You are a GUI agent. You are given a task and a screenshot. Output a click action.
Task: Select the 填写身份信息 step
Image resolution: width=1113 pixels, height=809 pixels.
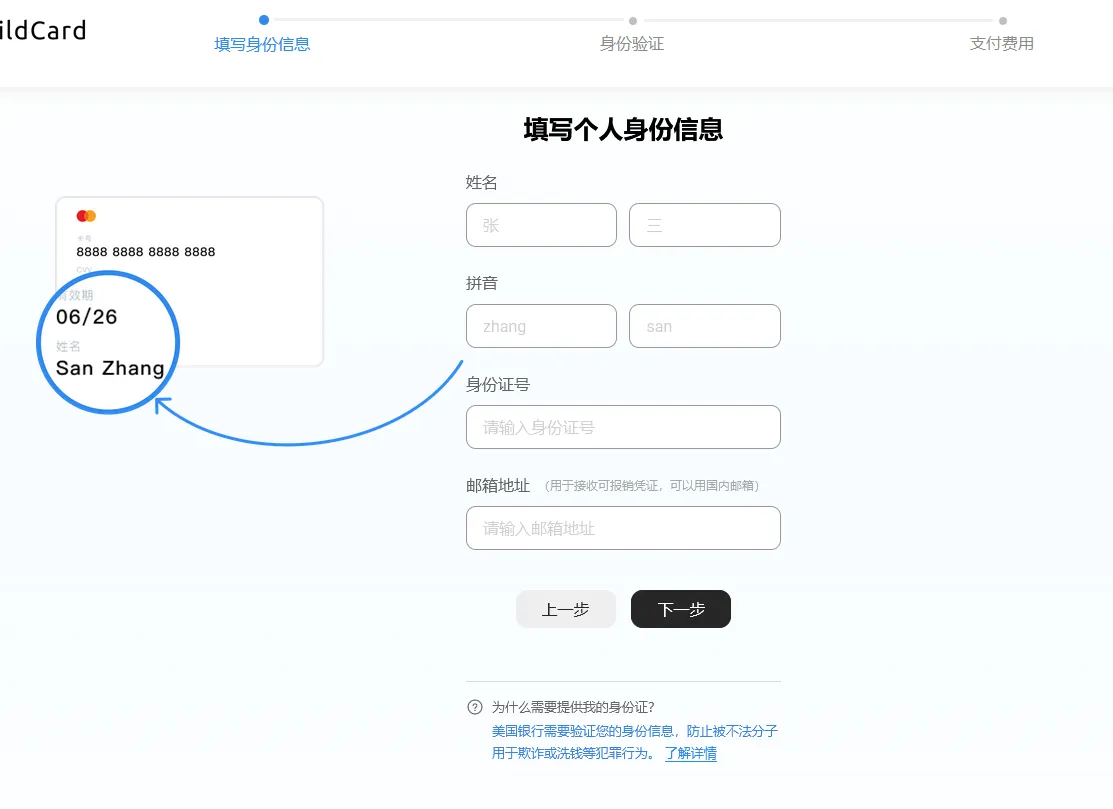[x=263, y=45]
